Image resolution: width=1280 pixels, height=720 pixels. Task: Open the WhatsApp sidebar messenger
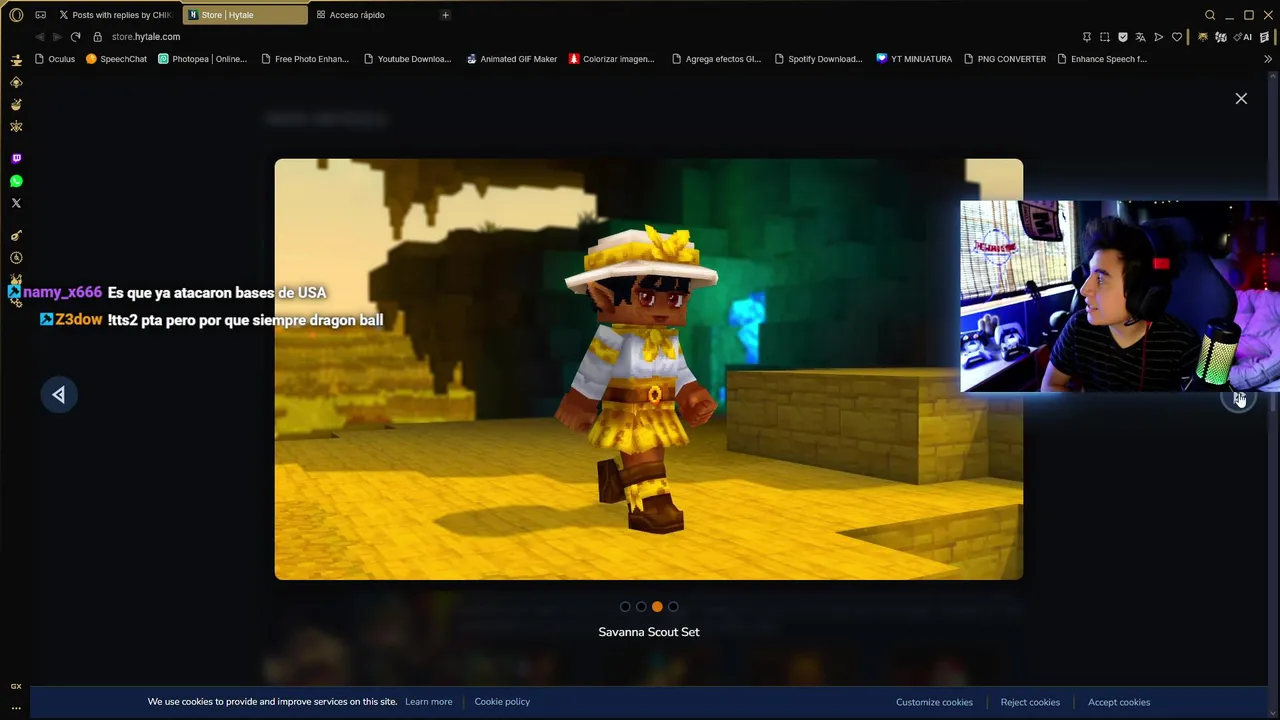coord(16,181)
